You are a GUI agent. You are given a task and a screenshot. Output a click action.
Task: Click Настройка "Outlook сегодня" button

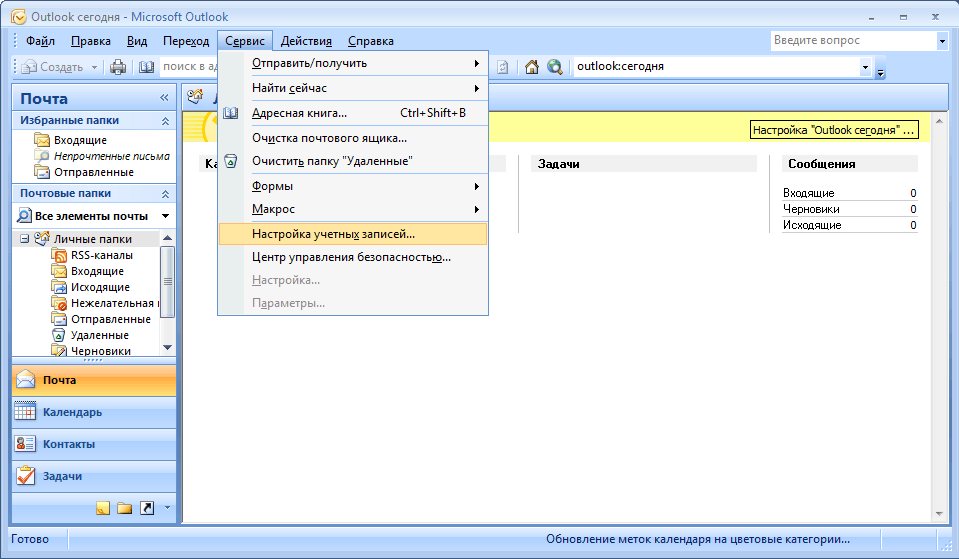click(834, 131)
